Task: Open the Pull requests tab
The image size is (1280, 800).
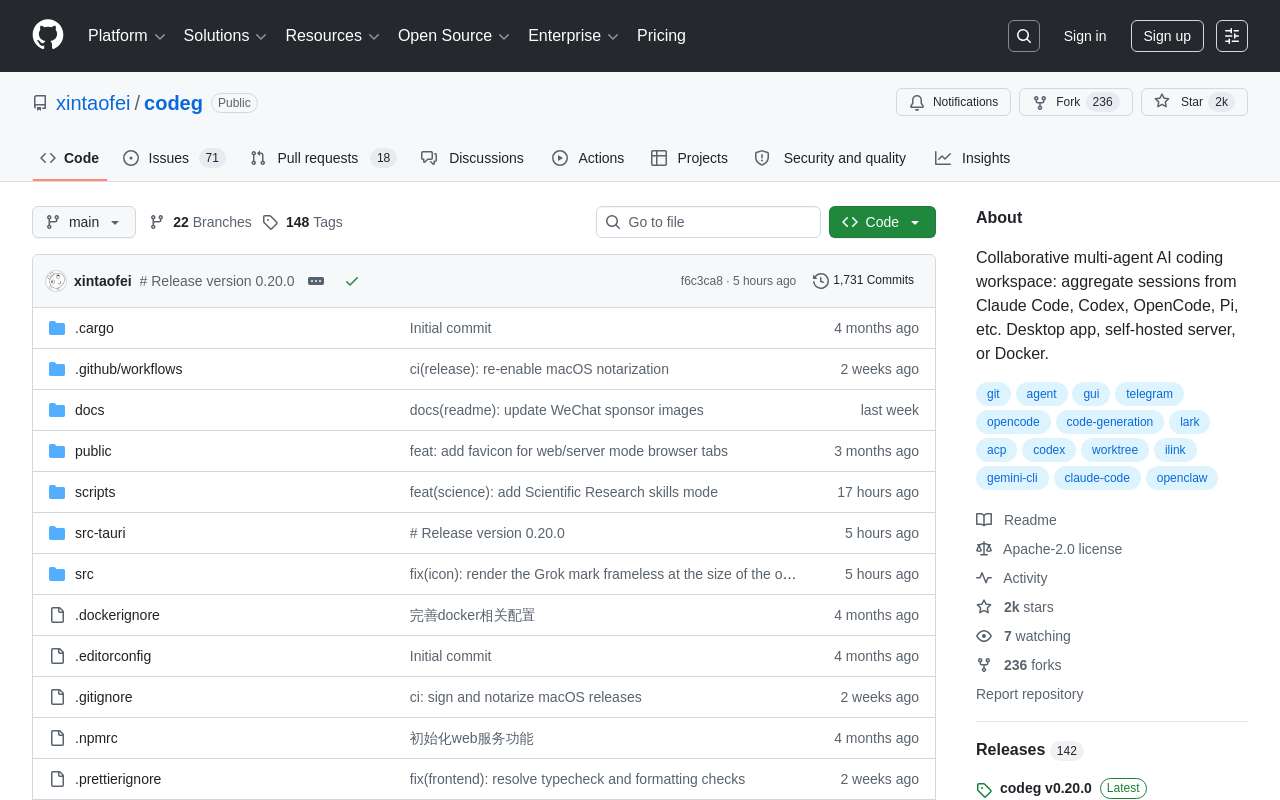Action: (x=323, y=158)
